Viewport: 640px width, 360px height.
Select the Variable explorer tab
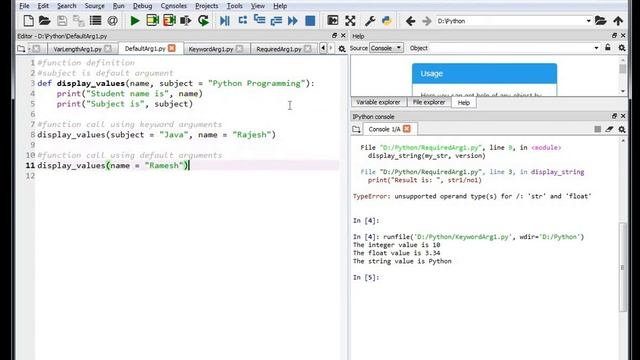[378, 102]
